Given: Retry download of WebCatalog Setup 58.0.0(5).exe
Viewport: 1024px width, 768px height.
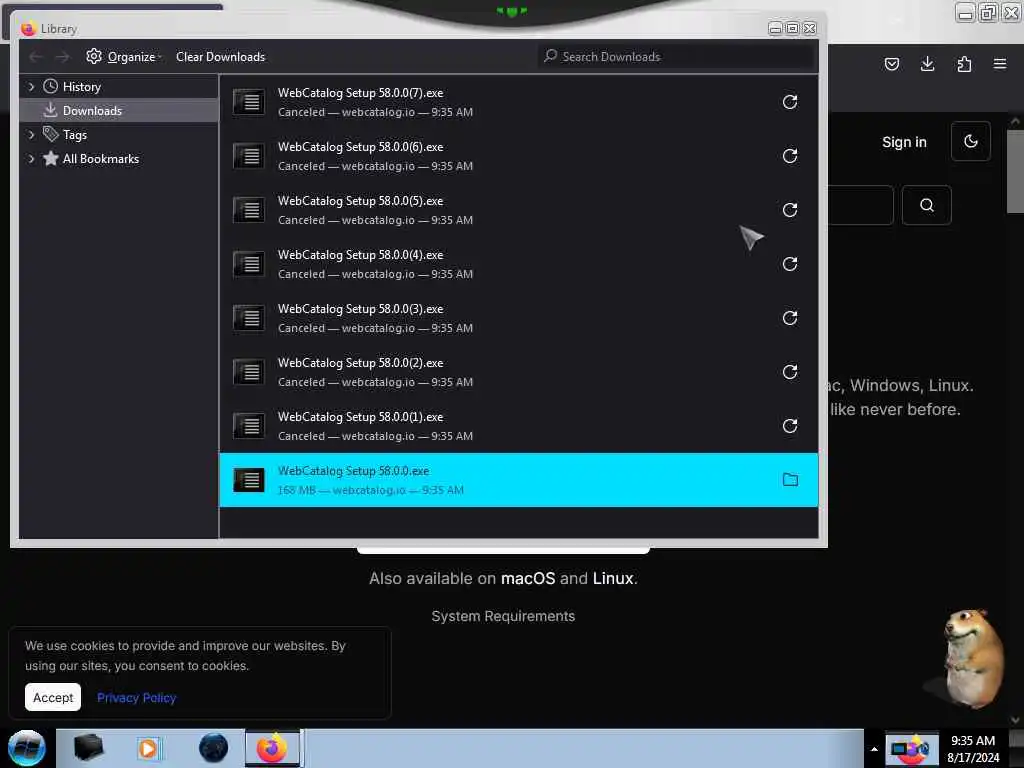Looking at the screenshot, I should coord(790,210).
